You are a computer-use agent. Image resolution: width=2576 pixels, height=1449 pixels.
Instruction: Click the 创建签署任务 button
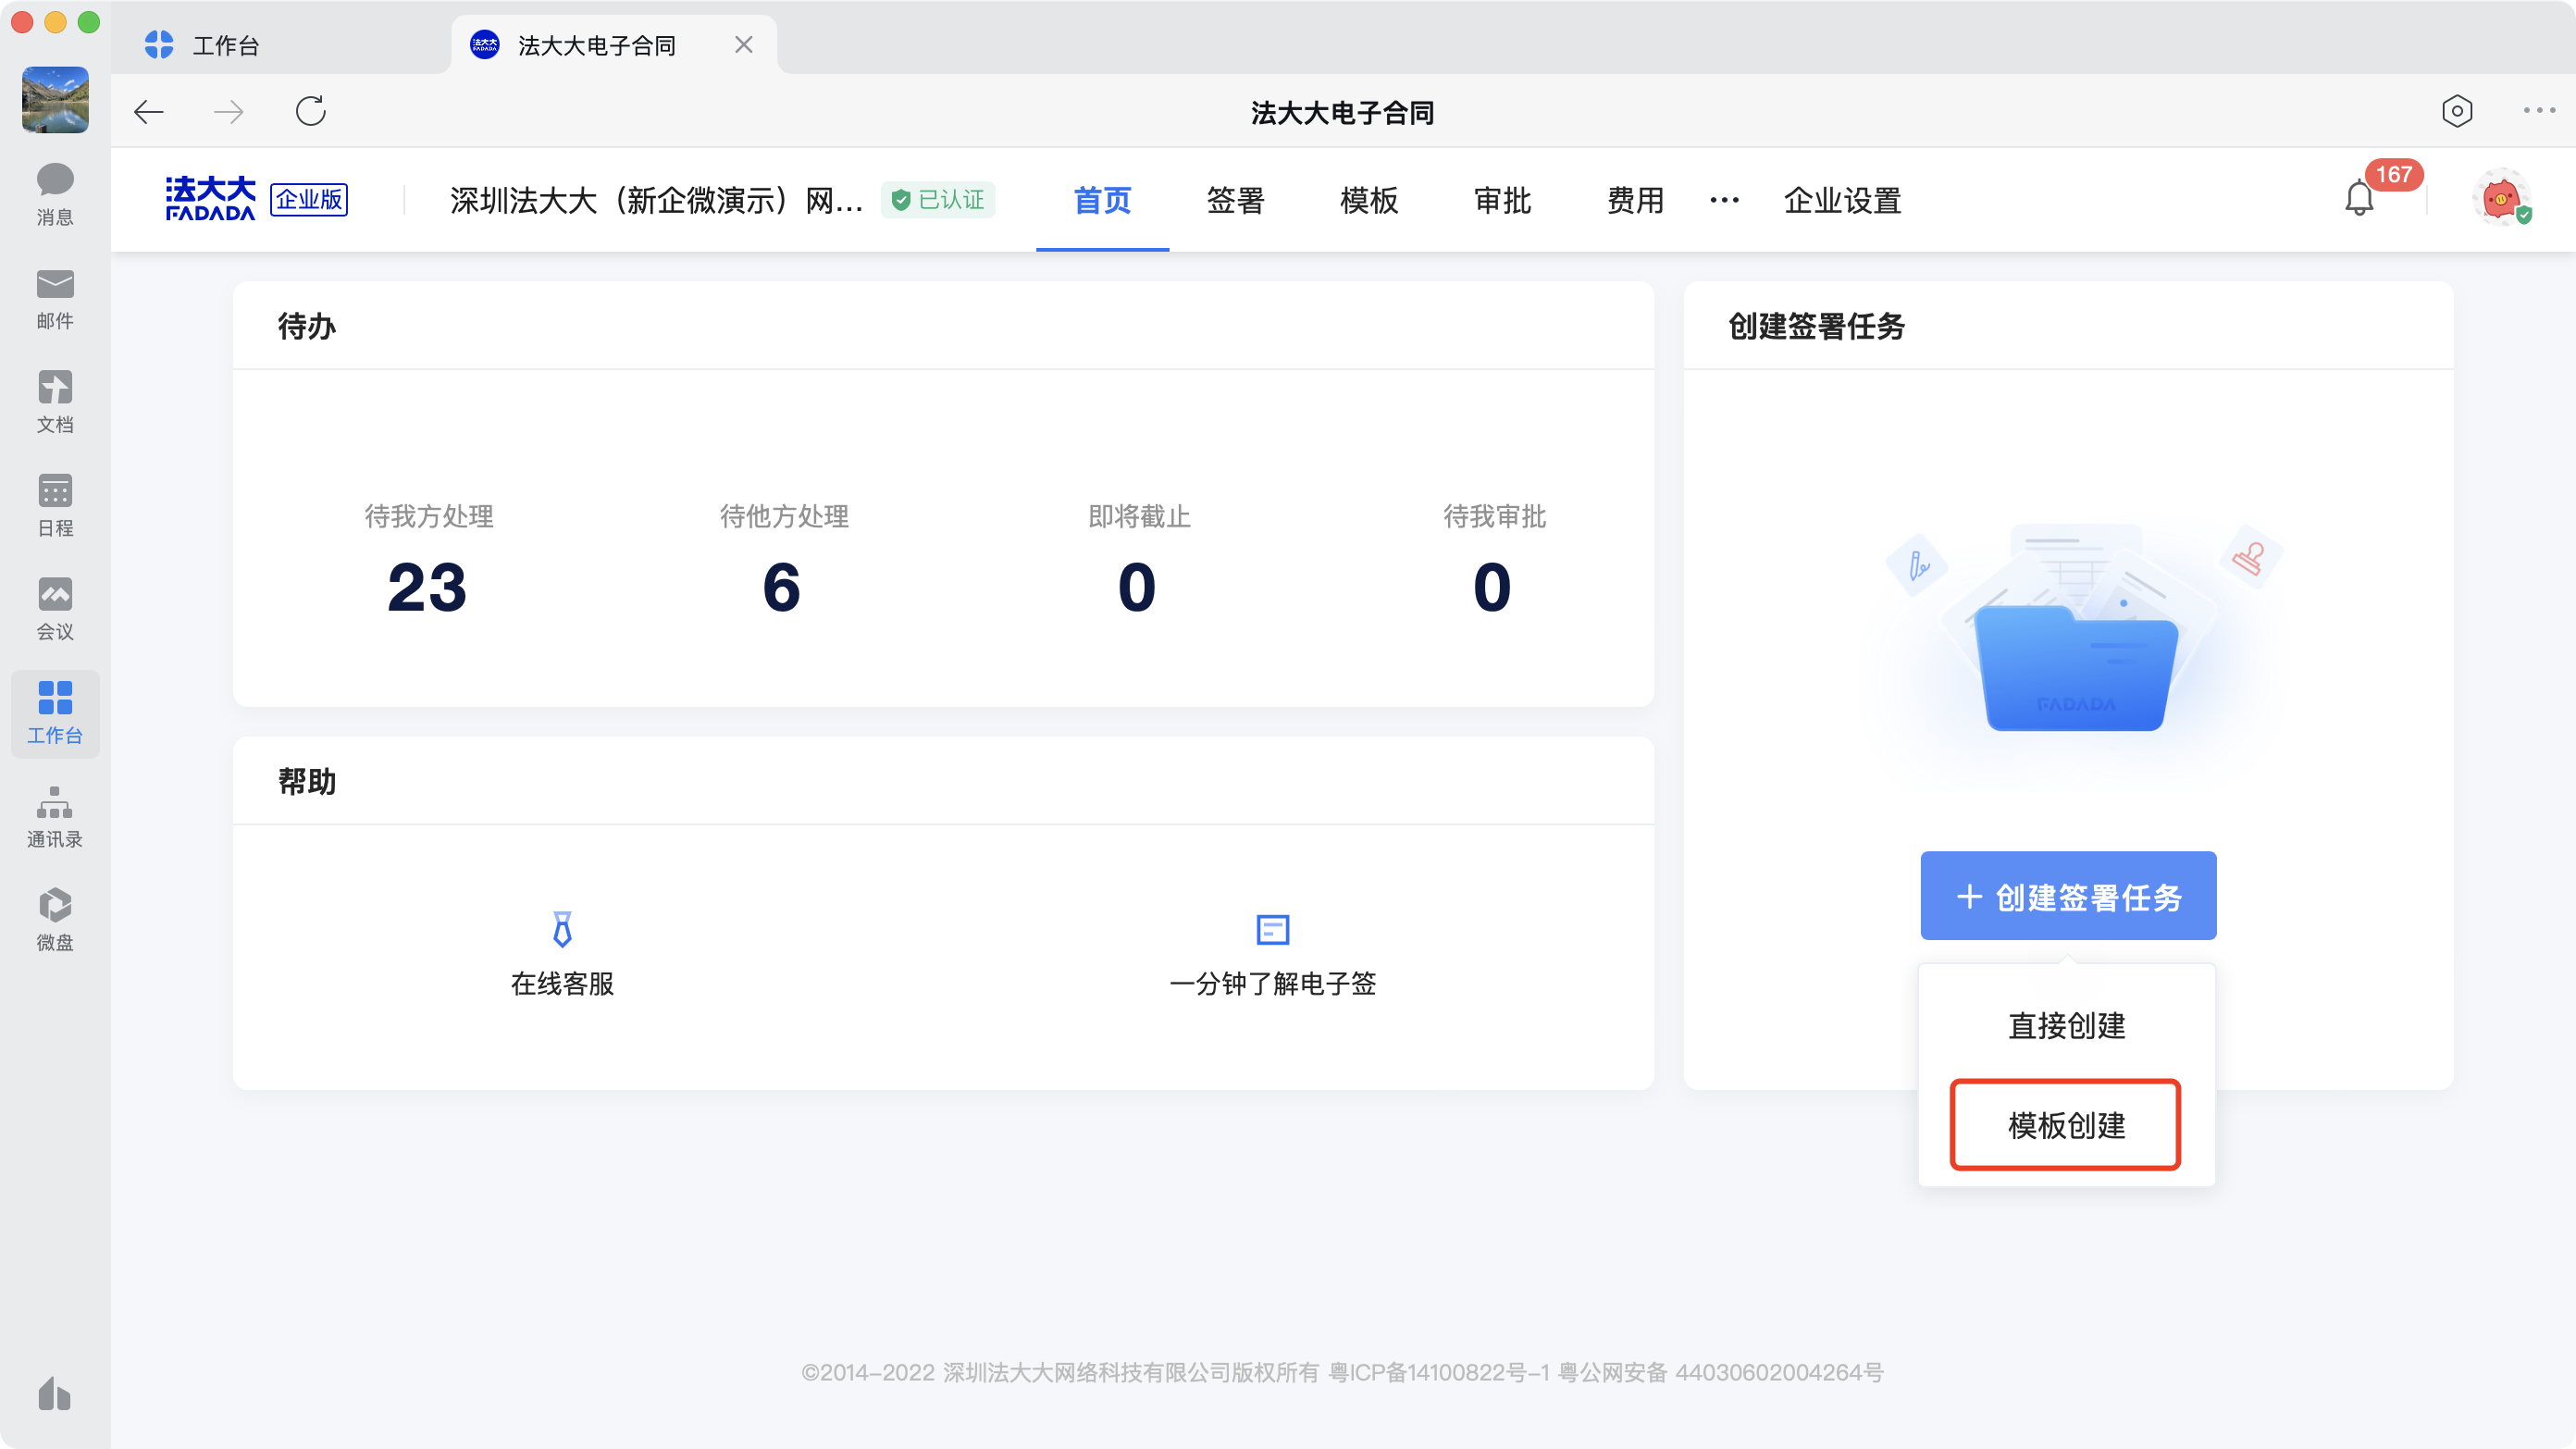tap(2068, 896)
